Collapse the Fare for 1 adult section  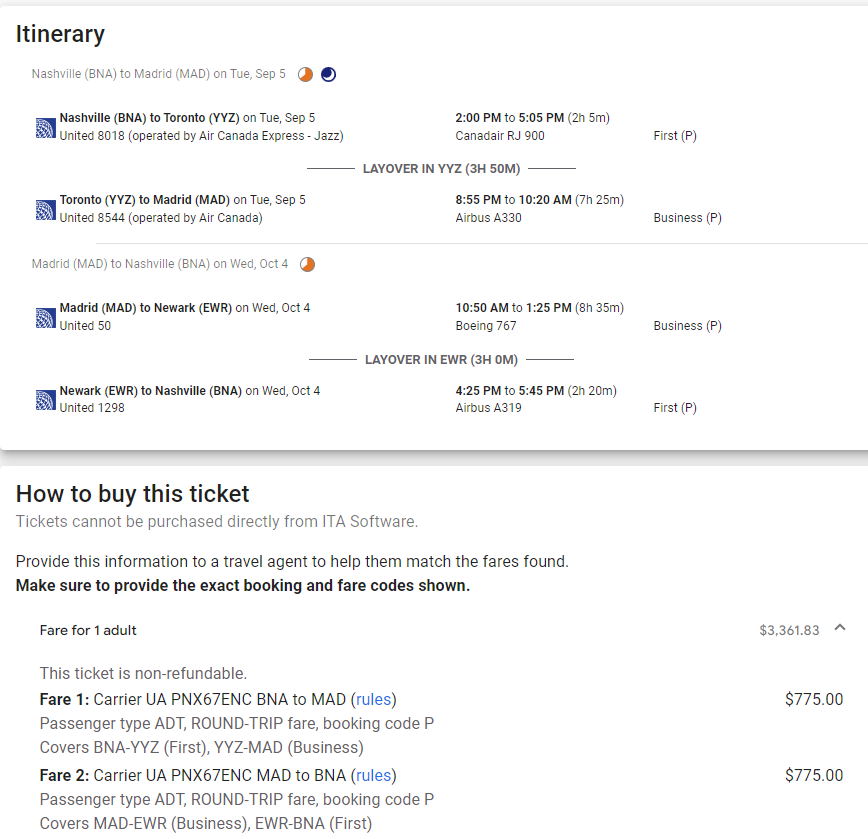point(840,628)
